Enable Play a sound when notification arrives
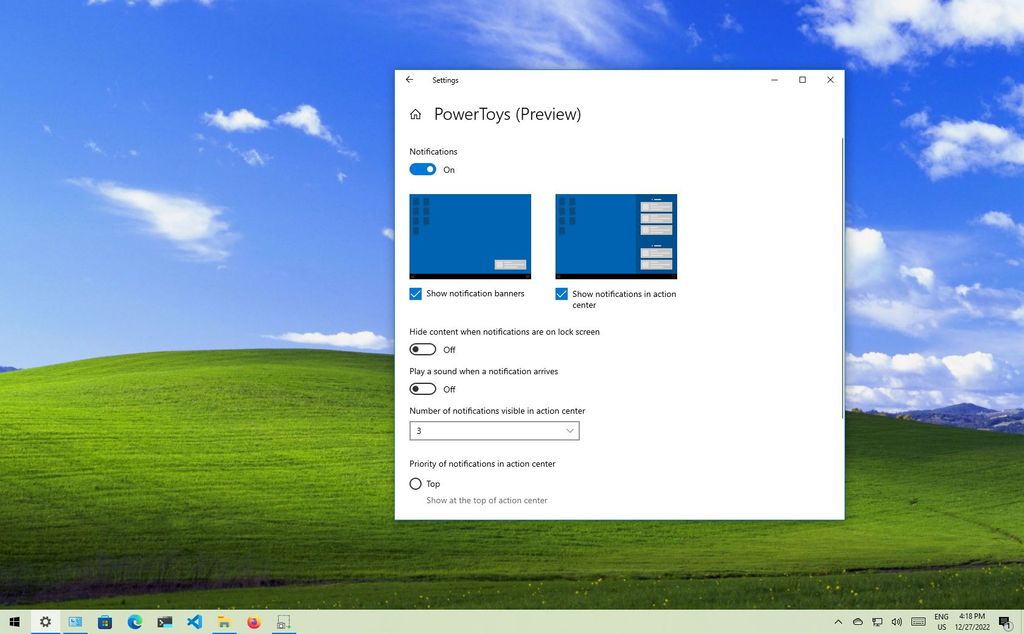Image resolution: width=1024 pixels, height=634 pixels. click(423, 388)
